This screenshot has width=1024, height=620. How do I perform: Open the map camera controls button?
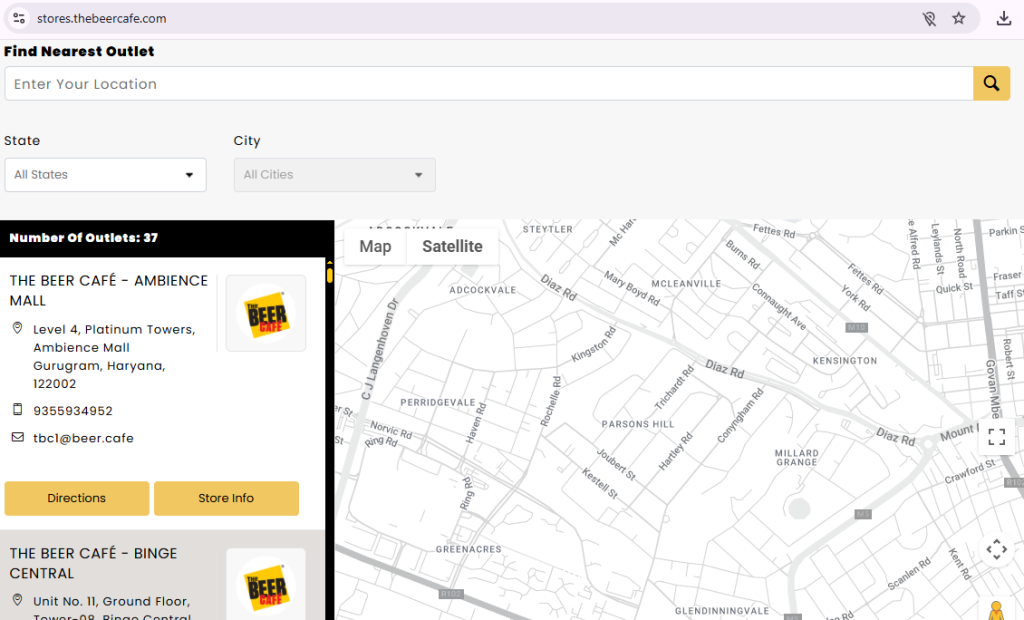(997, 549)
